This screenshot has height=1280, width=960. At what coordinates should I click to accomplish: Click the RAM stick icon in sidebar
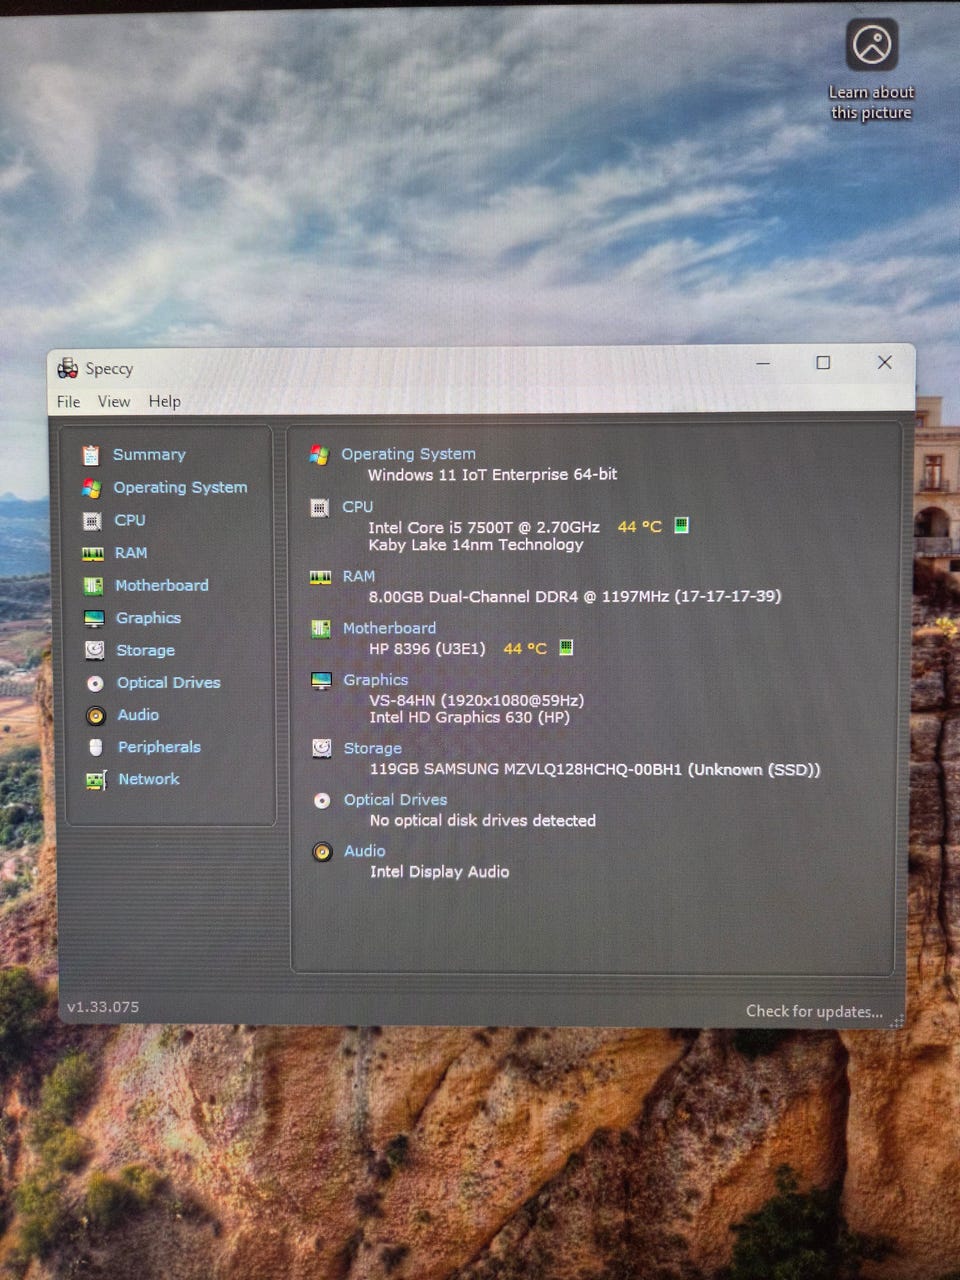pos(93,553)
